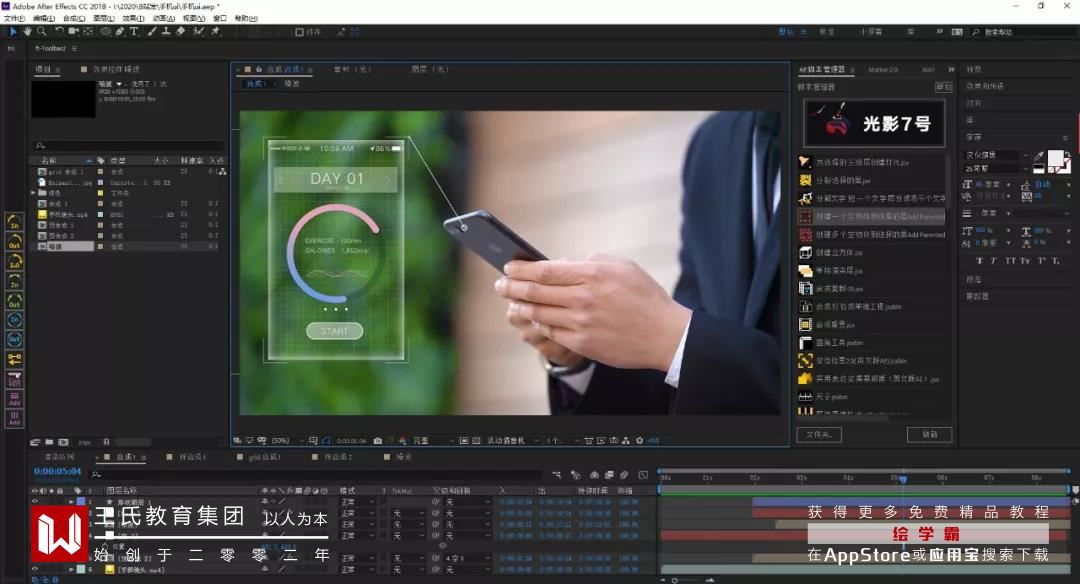Open the 合成 (Composition) menu
Image resolution: width=1080 pixels, height=584 pixels.
coord(74,19)
